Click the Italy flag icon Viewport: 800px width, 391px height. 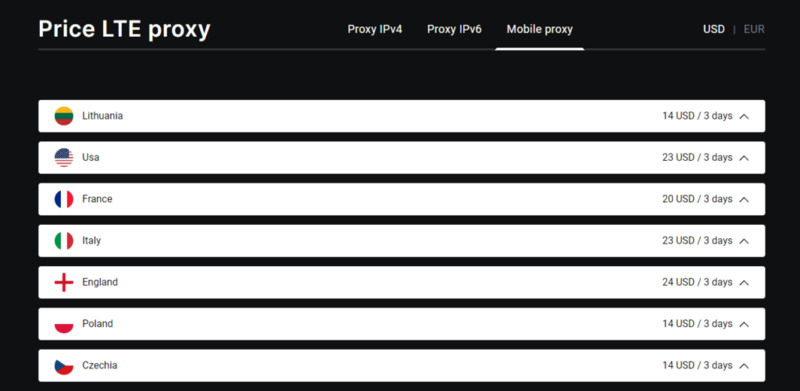(x=64, y=240)
